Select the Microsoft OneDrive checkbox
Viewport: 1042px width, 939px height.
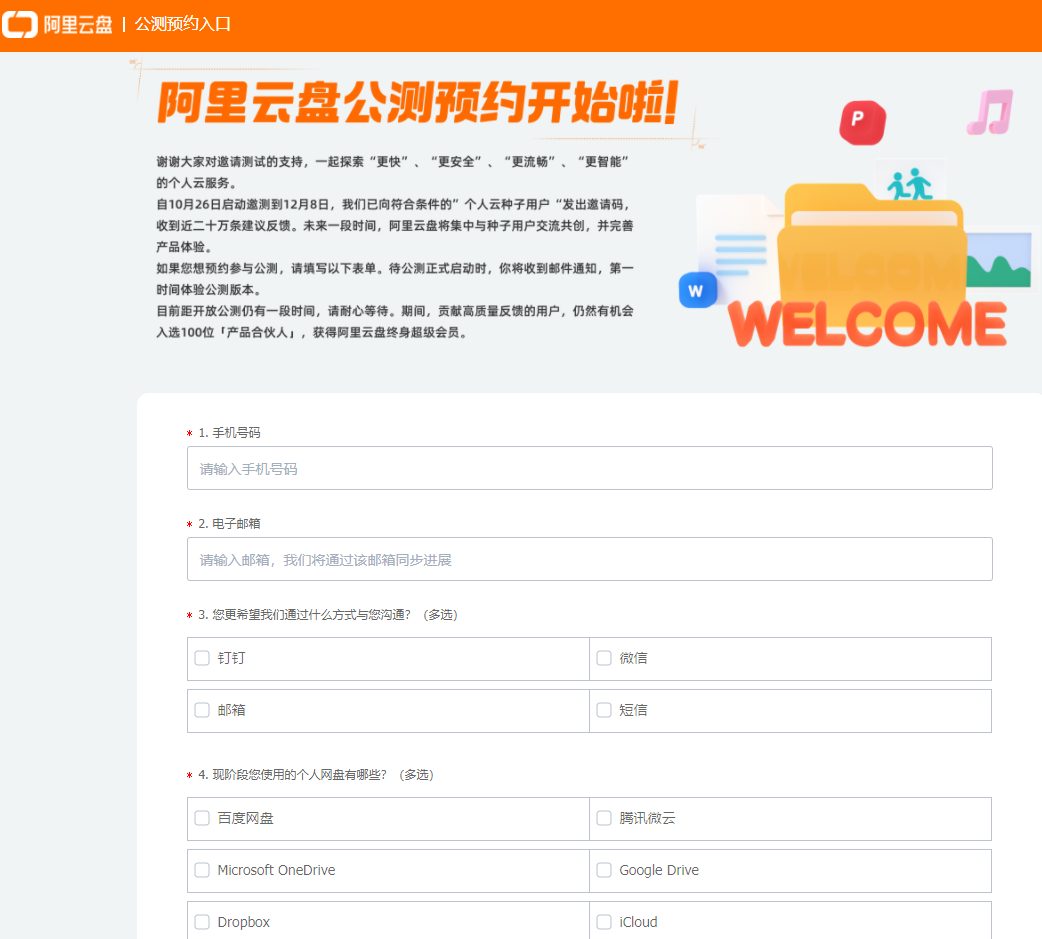[x=201, y=870]
